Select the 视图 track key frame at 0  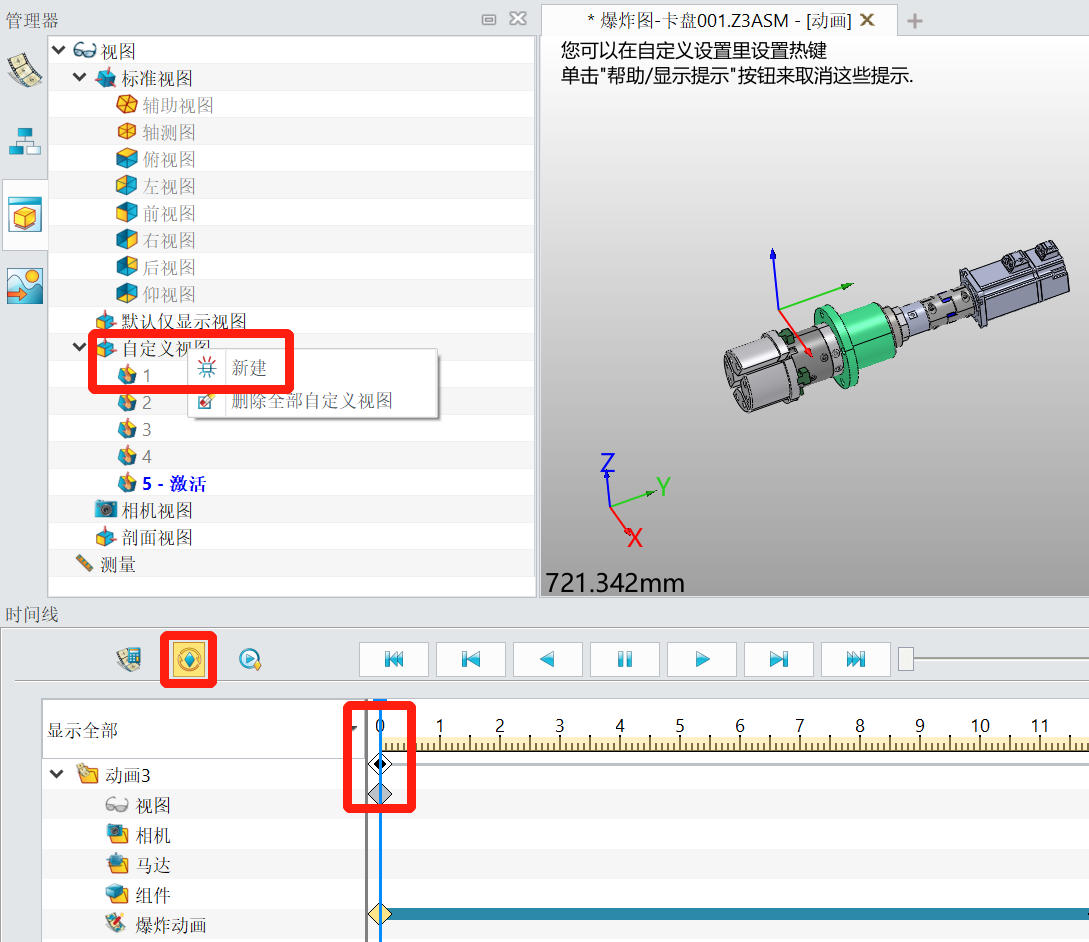[x=379, y=794]
